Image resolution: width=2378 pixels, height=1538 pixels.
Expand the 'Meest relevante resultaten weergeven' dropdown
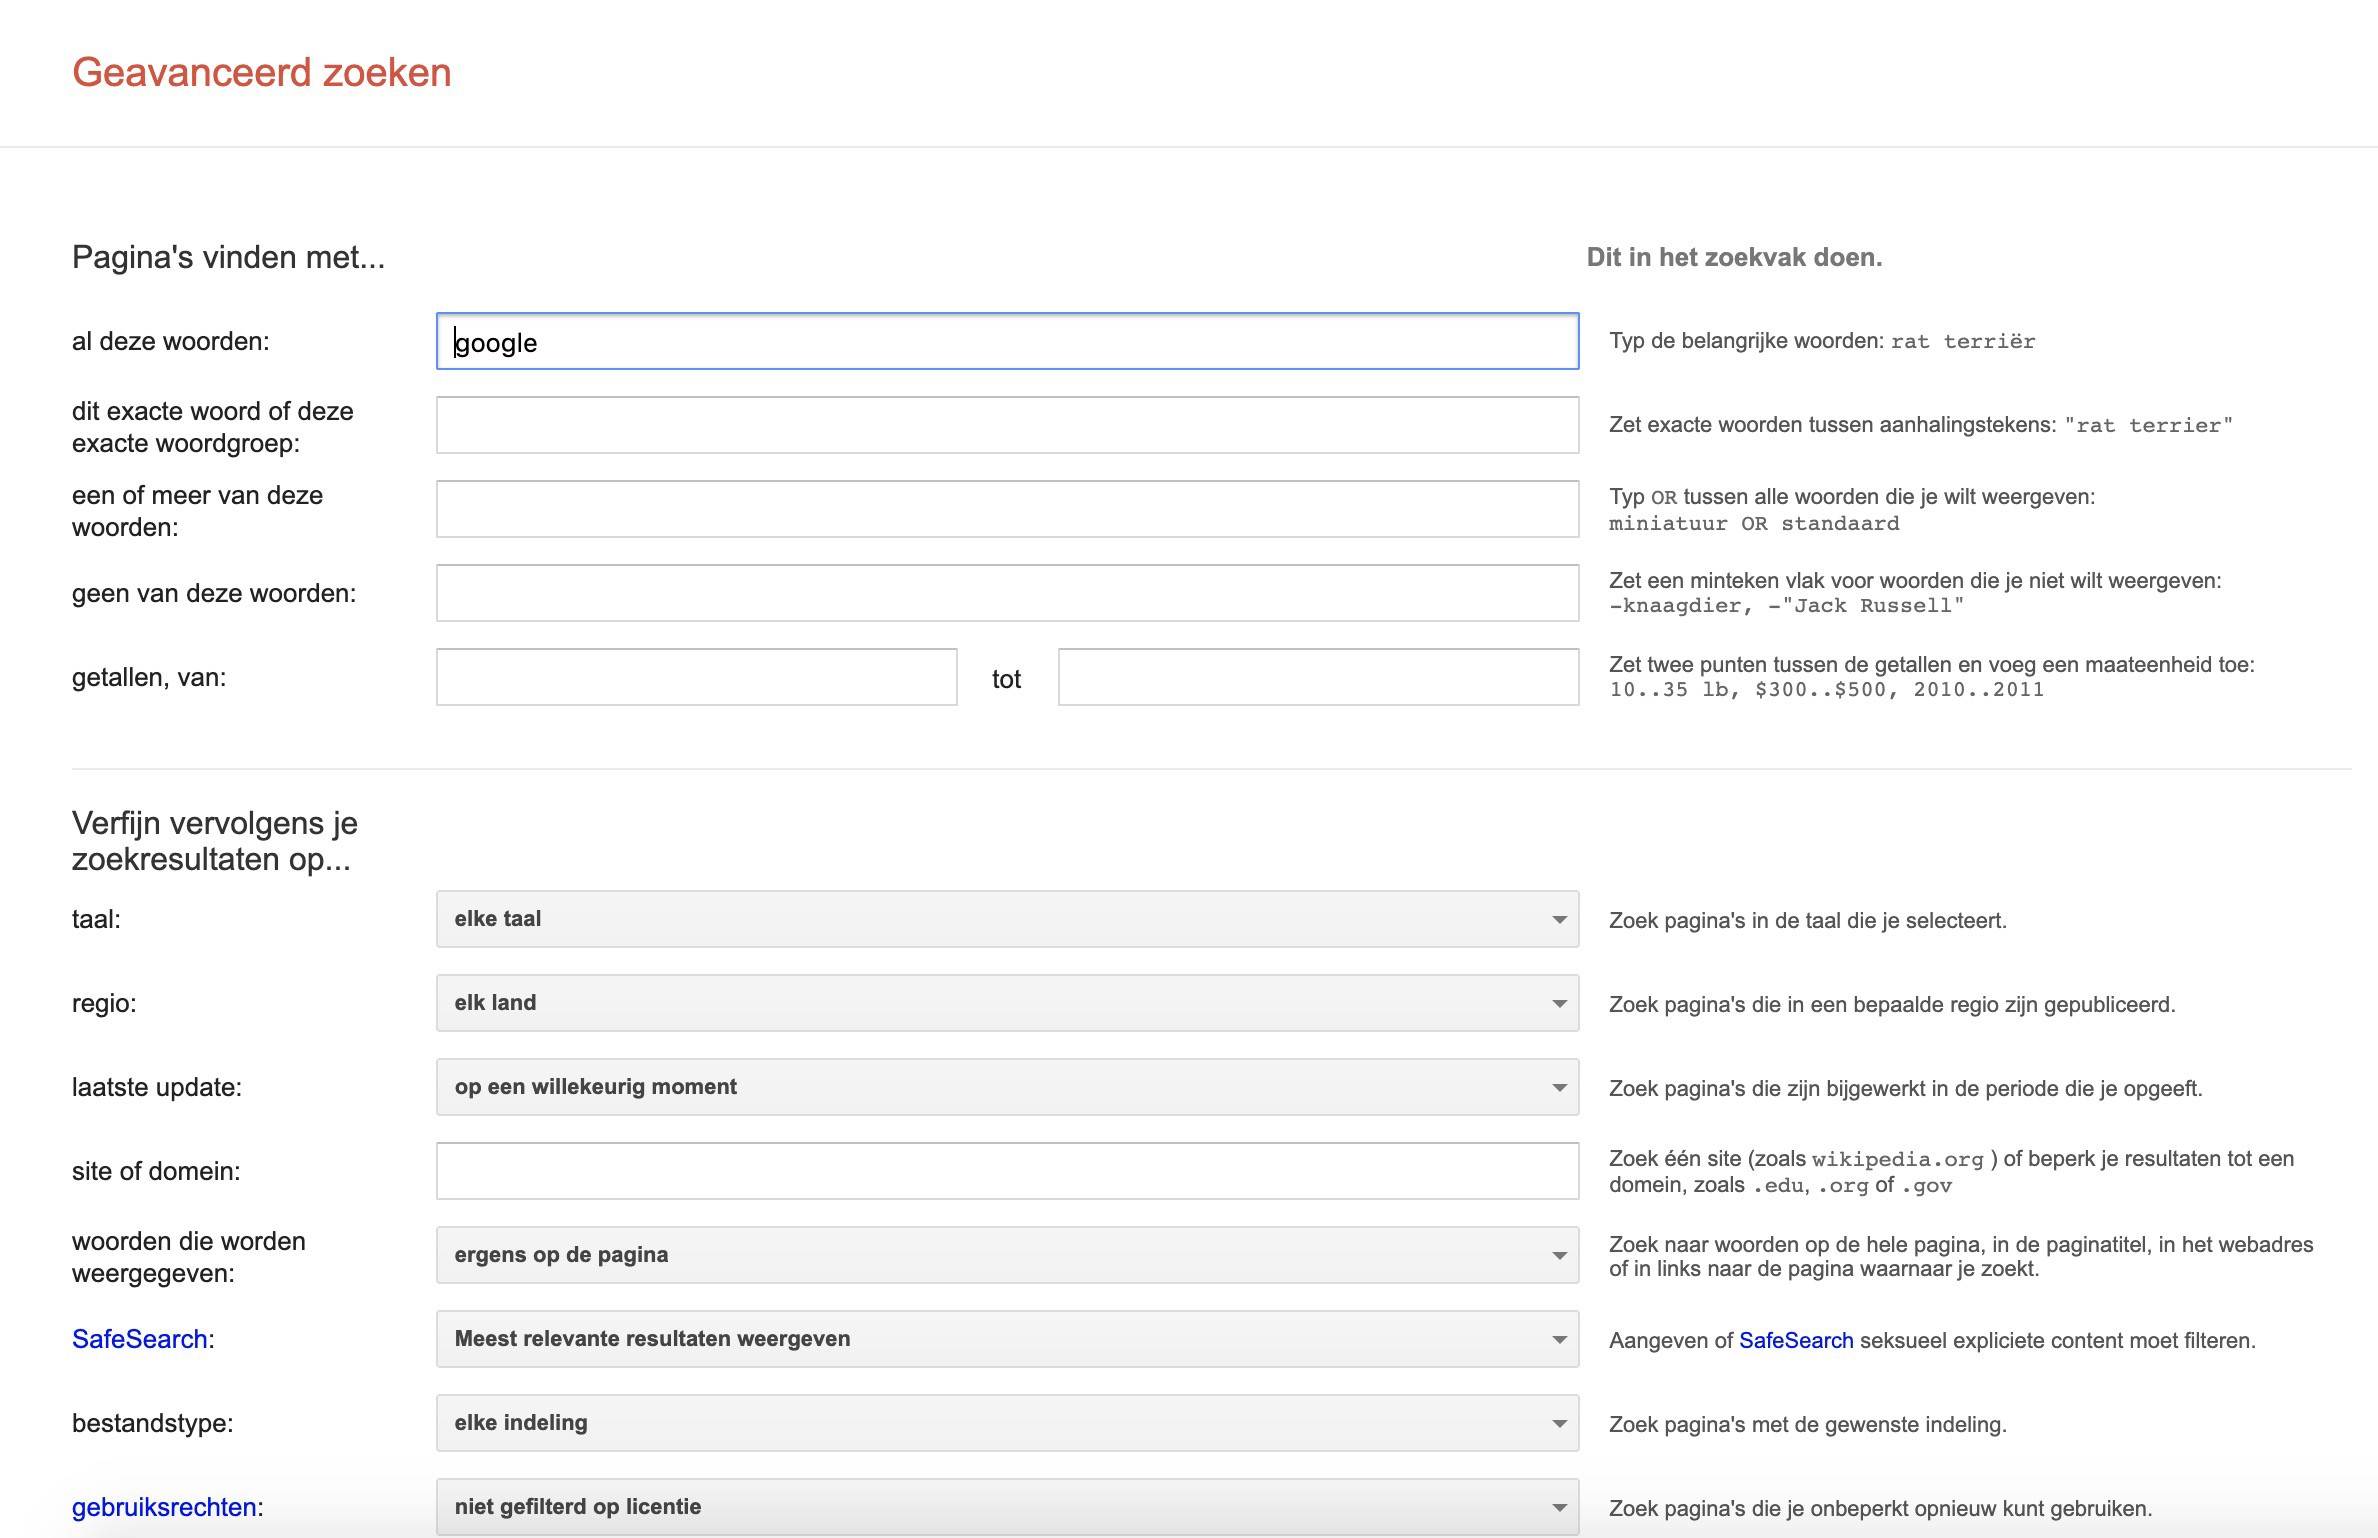1007,1339
